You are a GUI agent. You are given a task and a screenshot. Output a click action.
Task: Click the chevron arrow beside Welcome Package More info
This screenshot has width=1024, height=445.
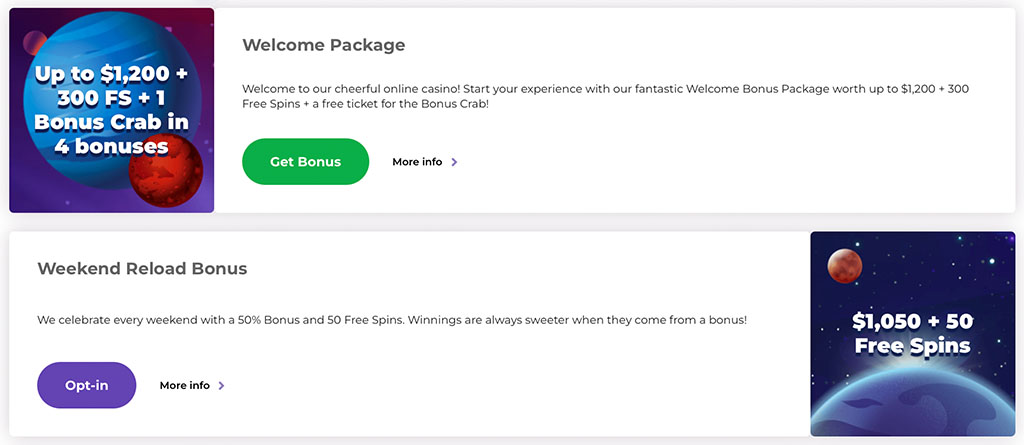point(455,162)
